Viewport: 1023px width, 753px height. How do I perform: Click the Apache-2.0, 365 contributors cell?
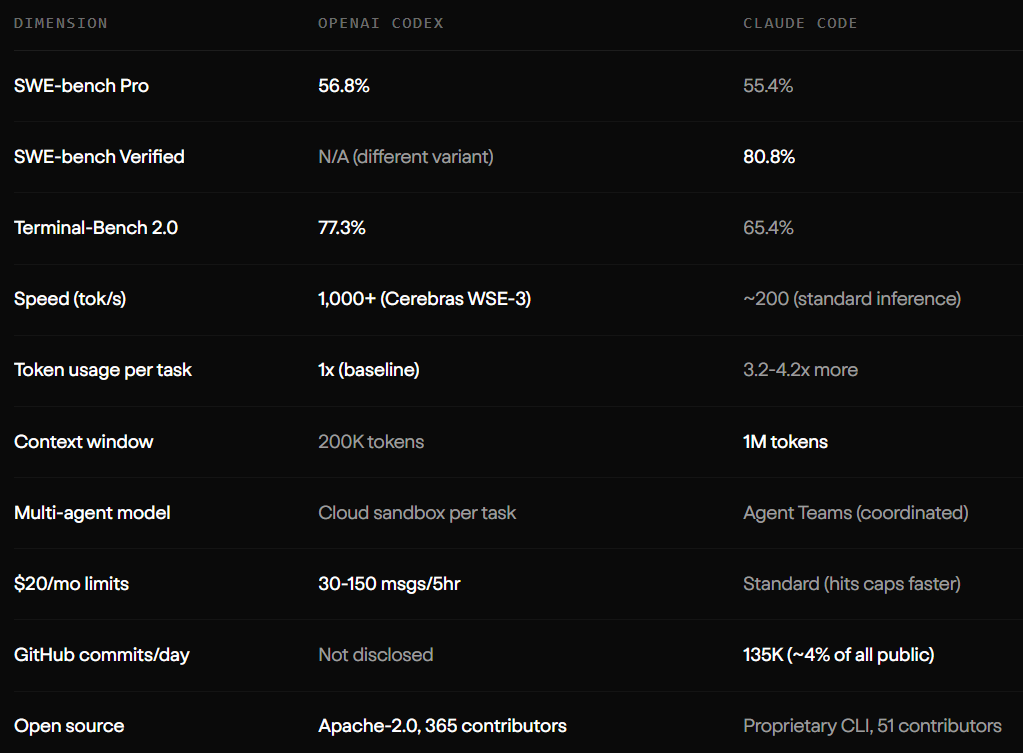pyautogui.click(x=442, y=726)
